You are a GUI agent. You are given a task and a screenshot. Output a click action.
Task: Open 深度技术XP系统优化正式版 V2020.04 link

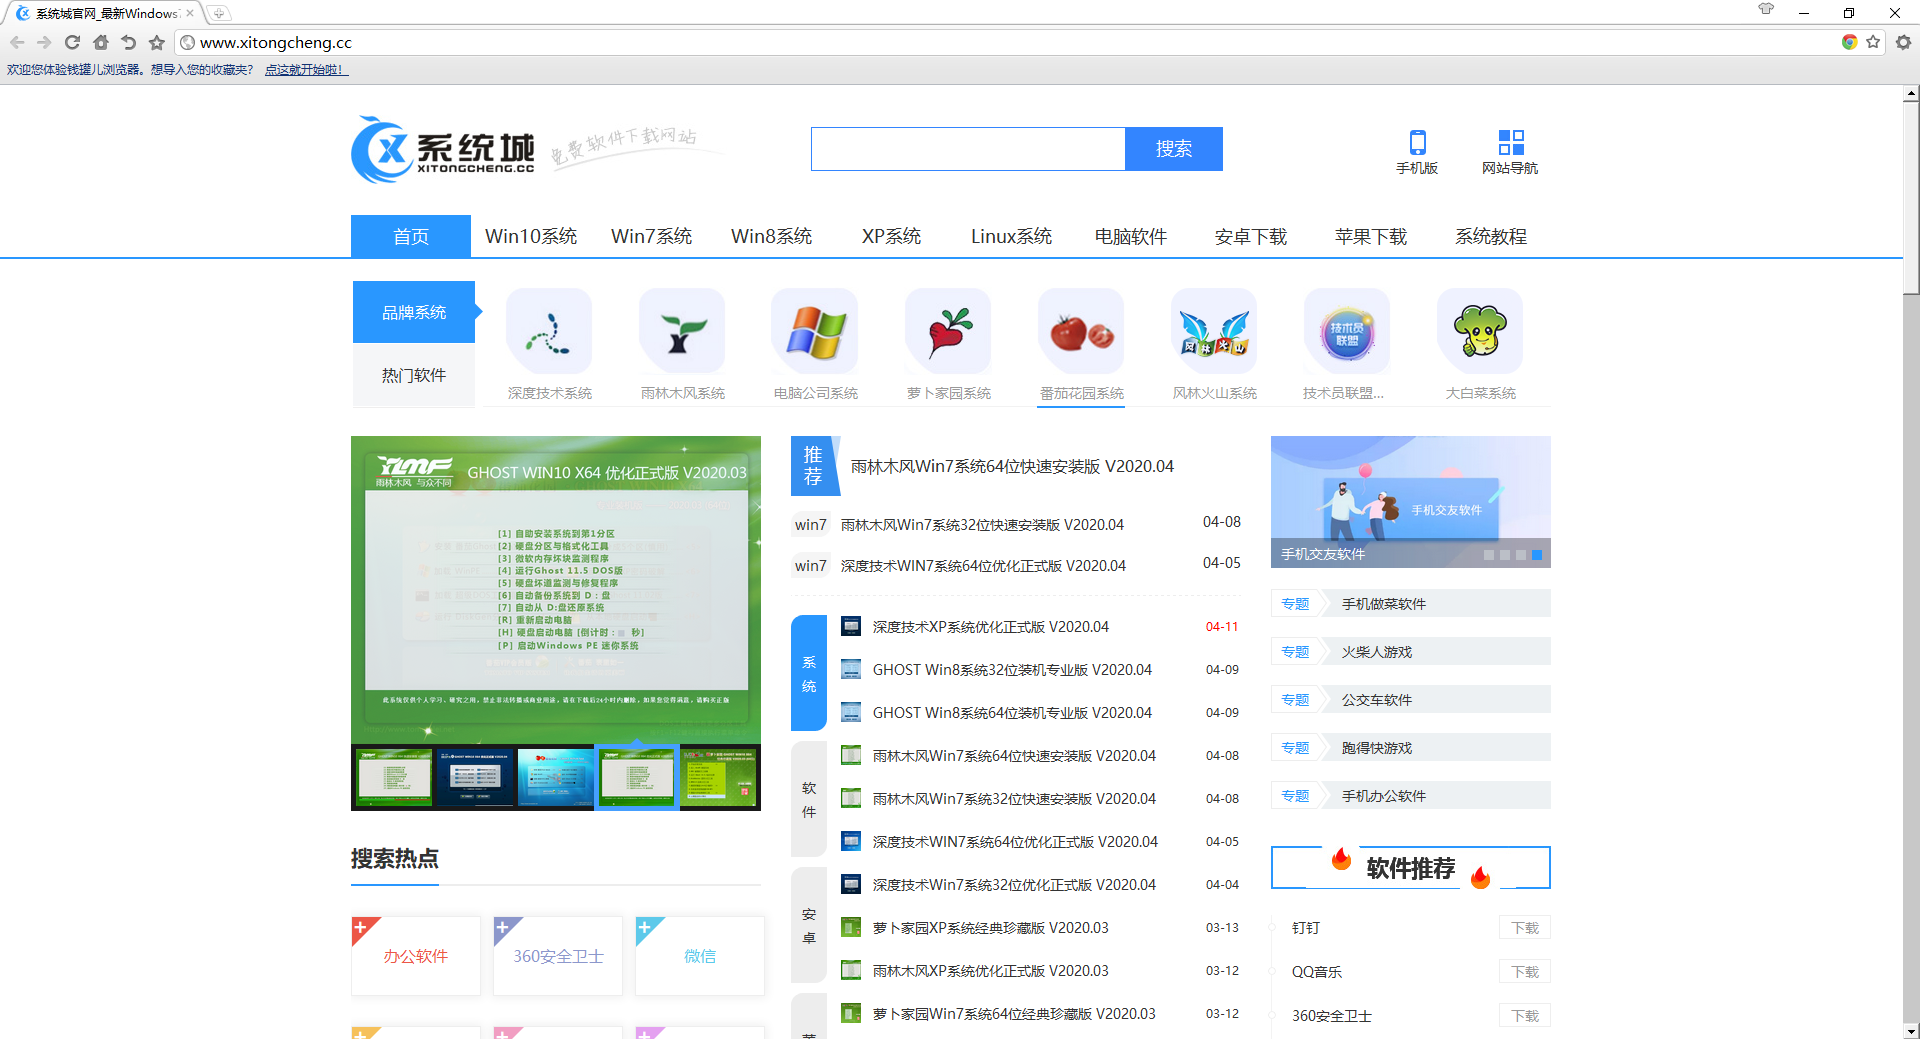[x=990, y=627]
